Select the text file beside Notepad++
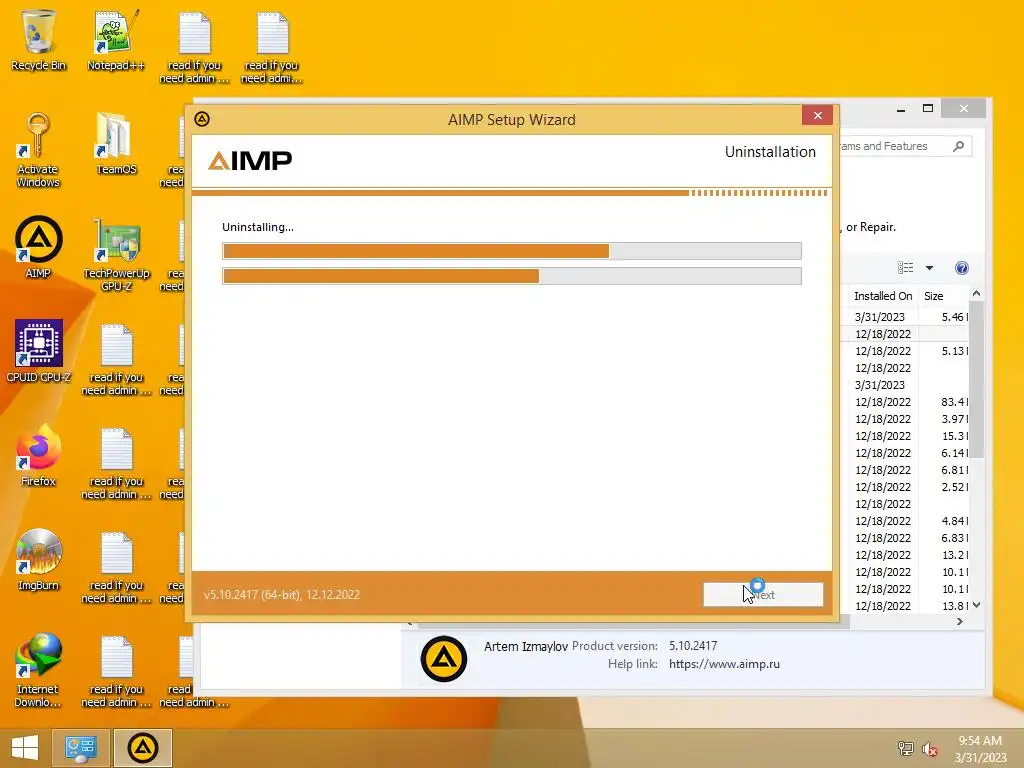Image resolution: width=1024 pixels, height=768 pixels. 195,46
